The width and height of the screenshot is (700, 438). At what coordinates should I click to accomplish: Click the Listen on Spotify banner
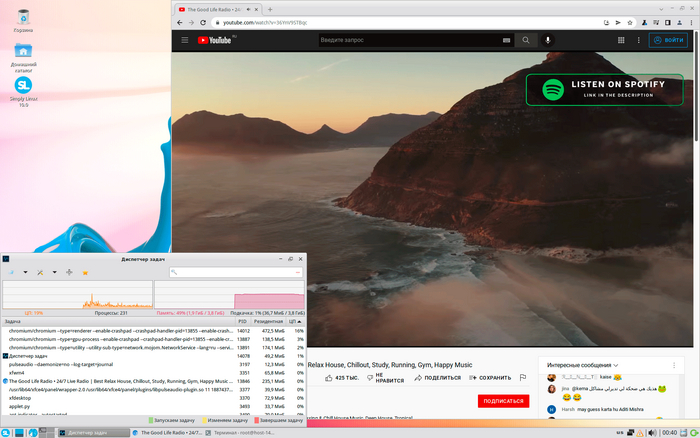coord(600,89)
